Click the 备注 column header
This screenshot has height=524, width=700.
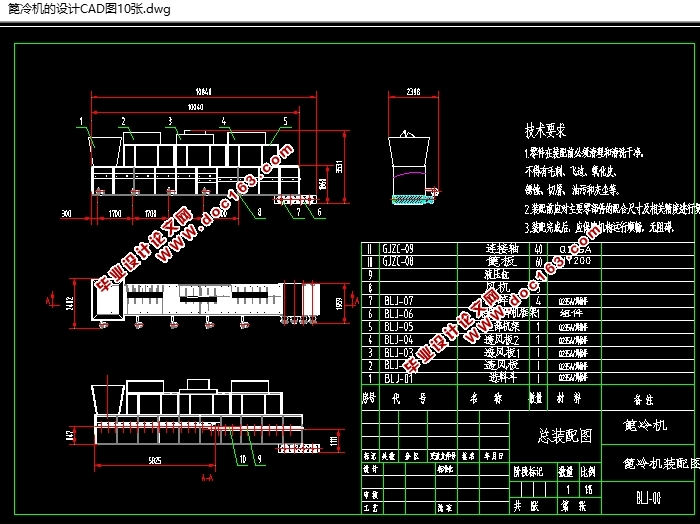643,399
